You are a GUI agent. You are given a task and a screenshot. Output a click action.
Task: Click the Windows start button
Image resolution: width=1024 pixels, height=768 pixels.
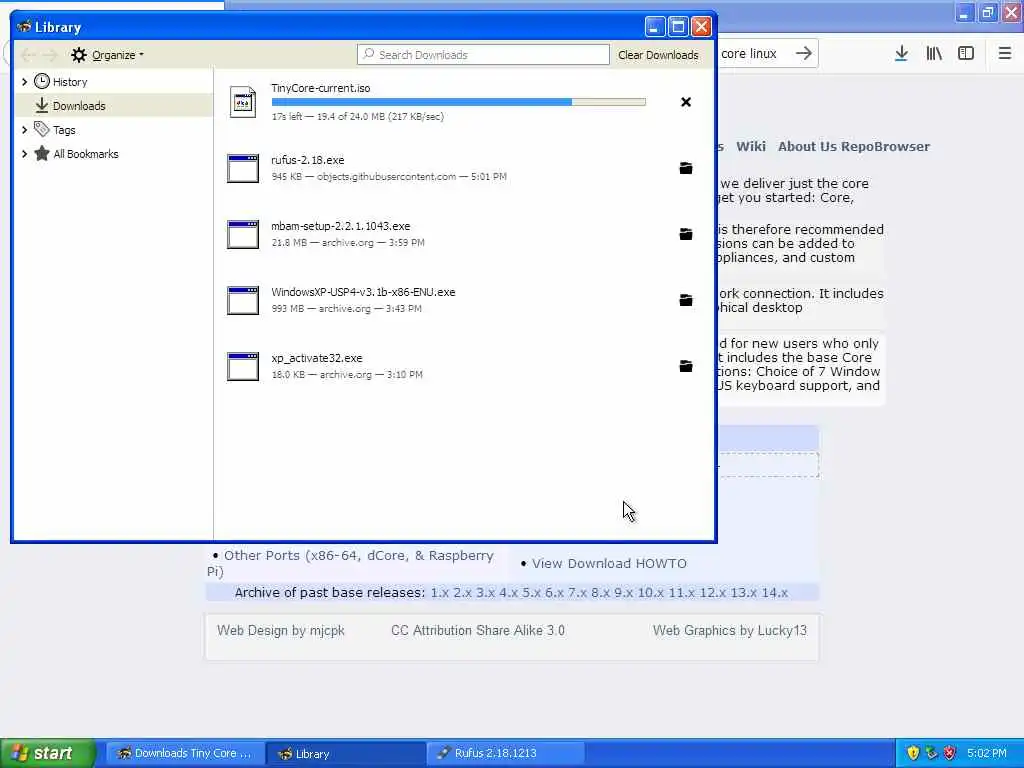click(48, 753)
